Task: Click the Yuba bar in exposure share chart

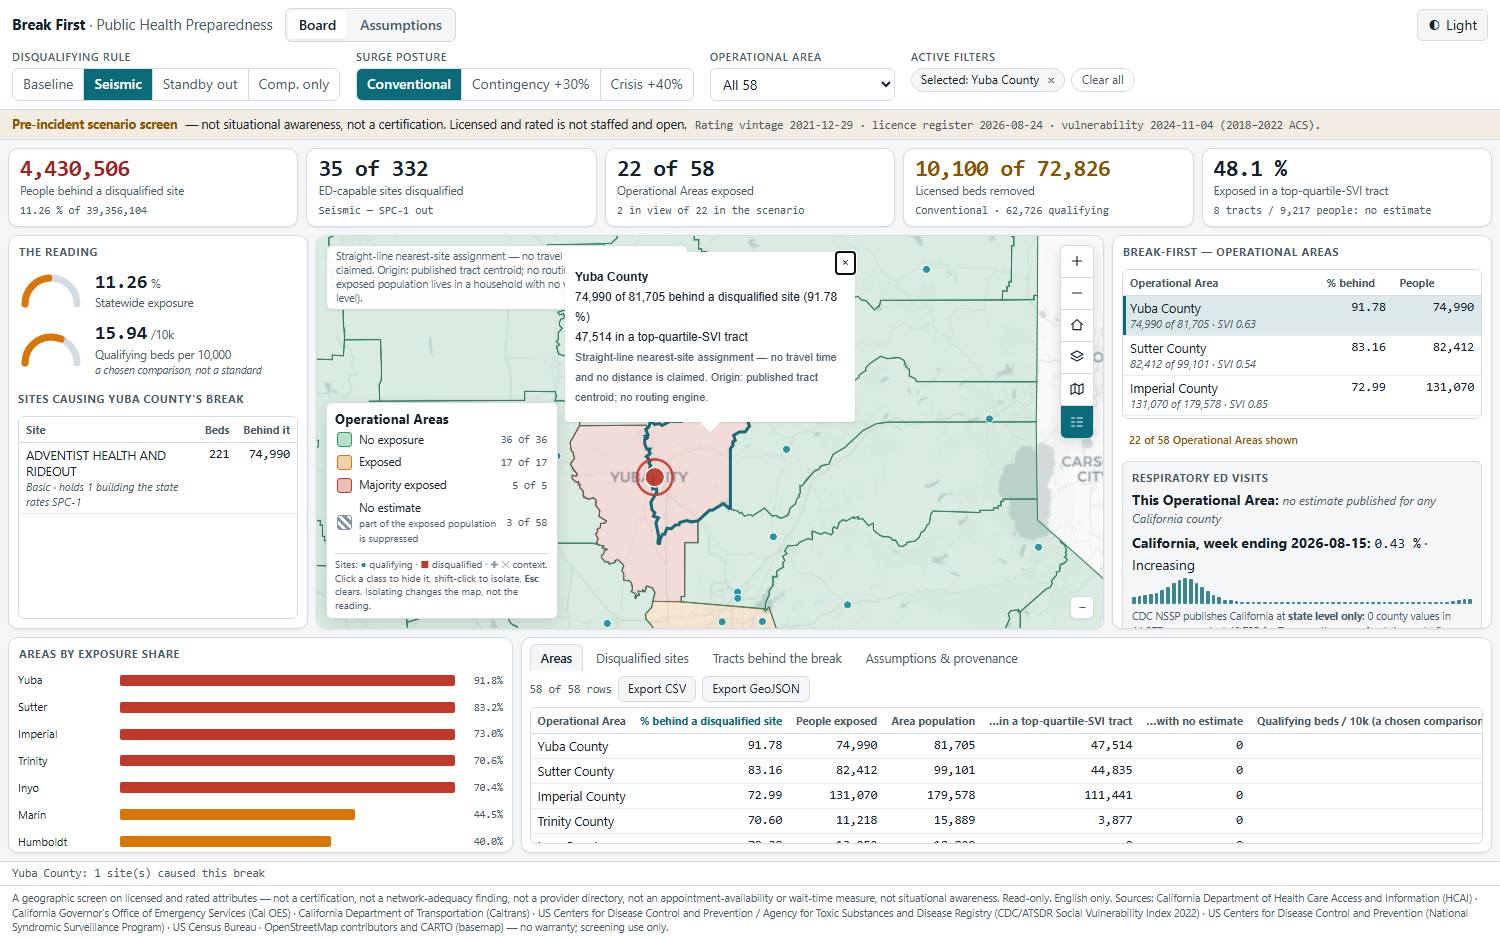Action: pos(287,681)
